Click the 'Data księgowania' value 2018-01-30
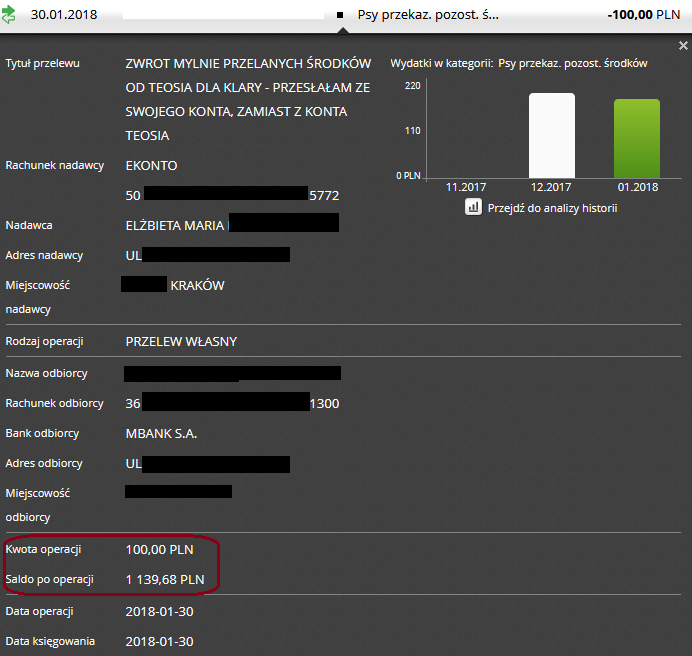The width and height of the screenshot is (692, 656). pos(159,641)
